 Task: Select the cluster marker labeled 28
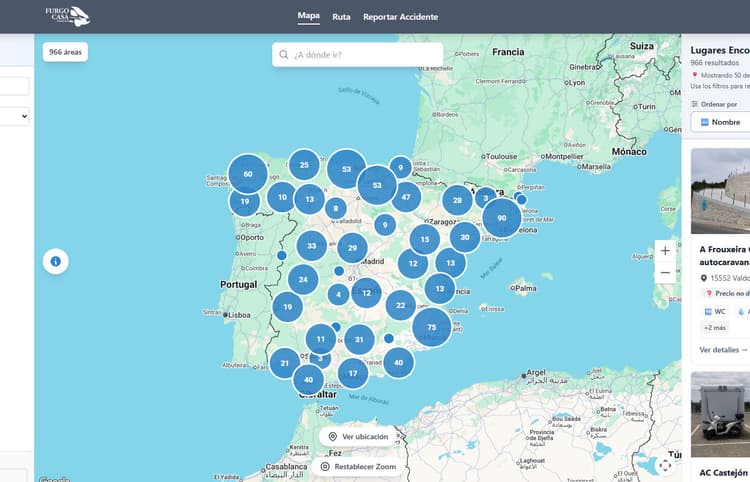pyautogui.click(x=457, y=200)
